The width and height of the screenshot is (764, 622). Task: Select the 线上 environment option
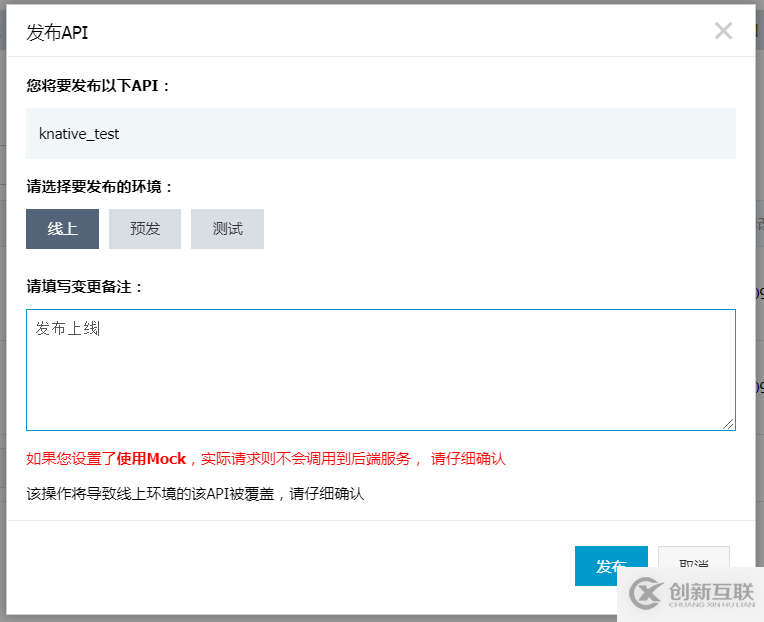coord(62,229)
